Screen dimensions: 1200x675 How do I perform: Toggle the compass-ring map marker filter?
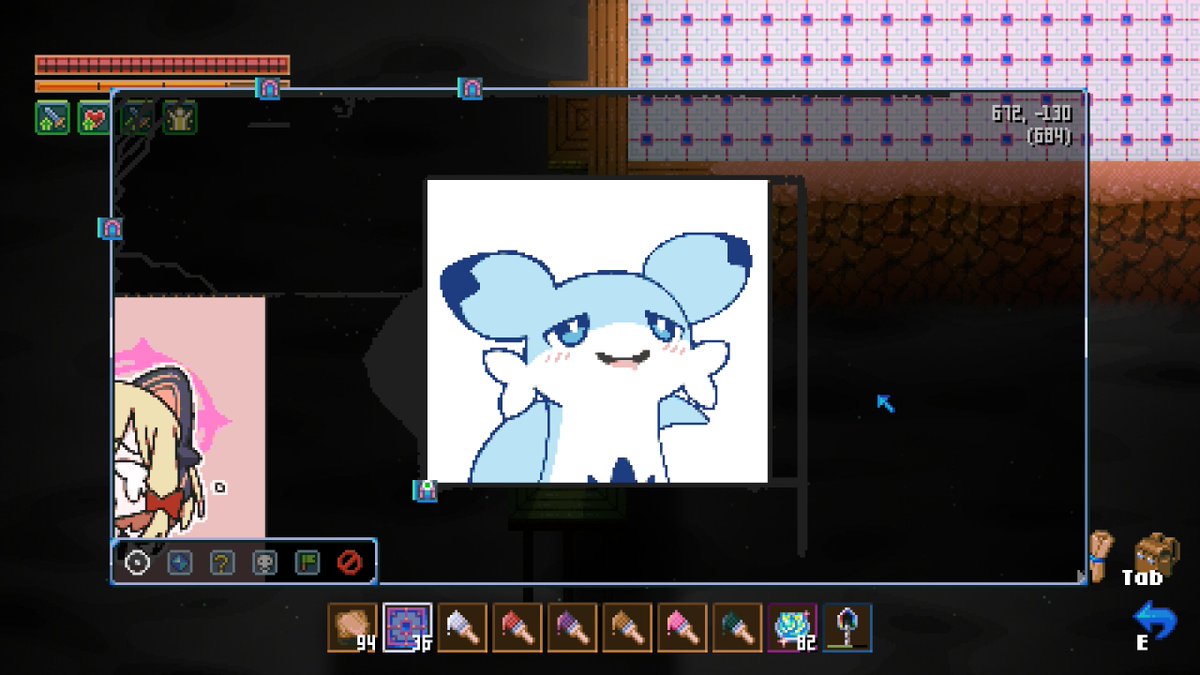(137, 563)
